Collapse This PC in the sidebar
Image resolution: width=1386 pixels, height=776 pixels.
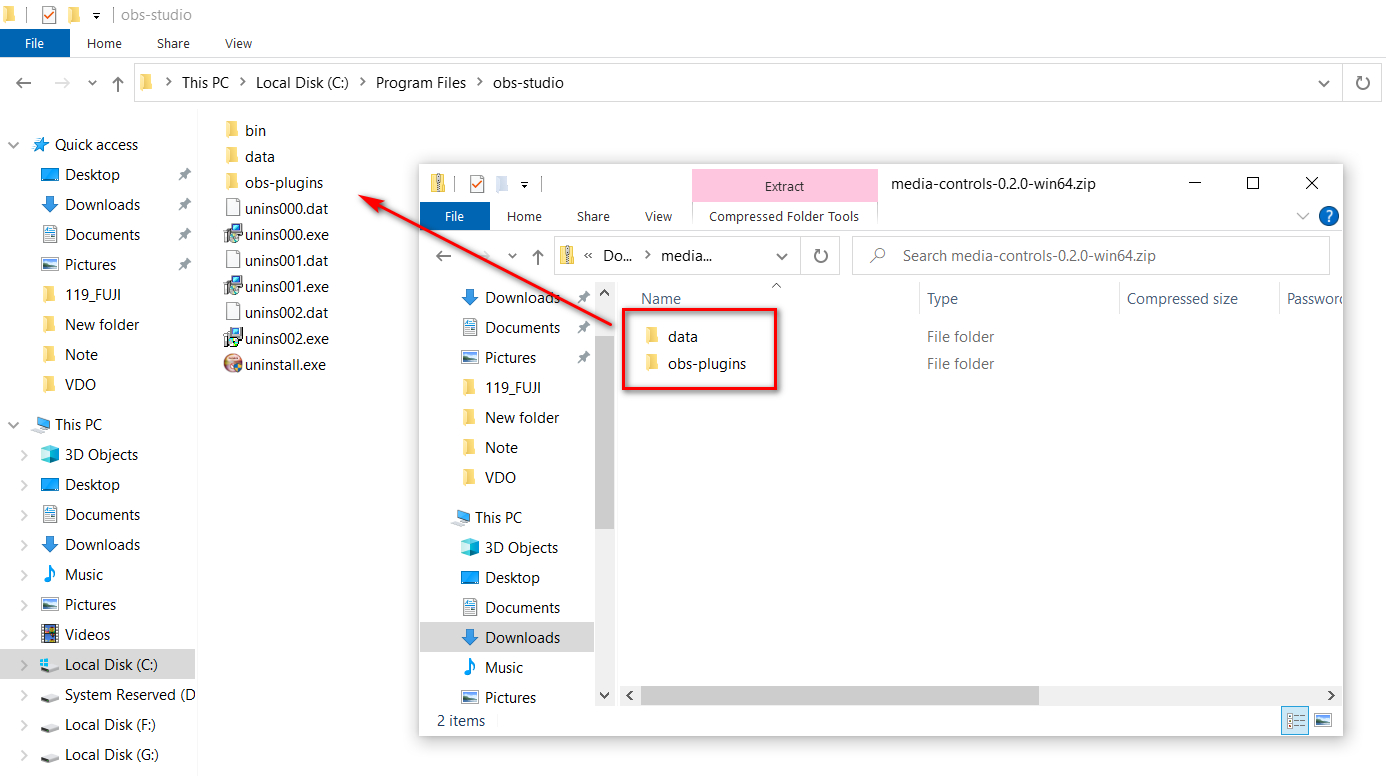(x=14, y=424)
